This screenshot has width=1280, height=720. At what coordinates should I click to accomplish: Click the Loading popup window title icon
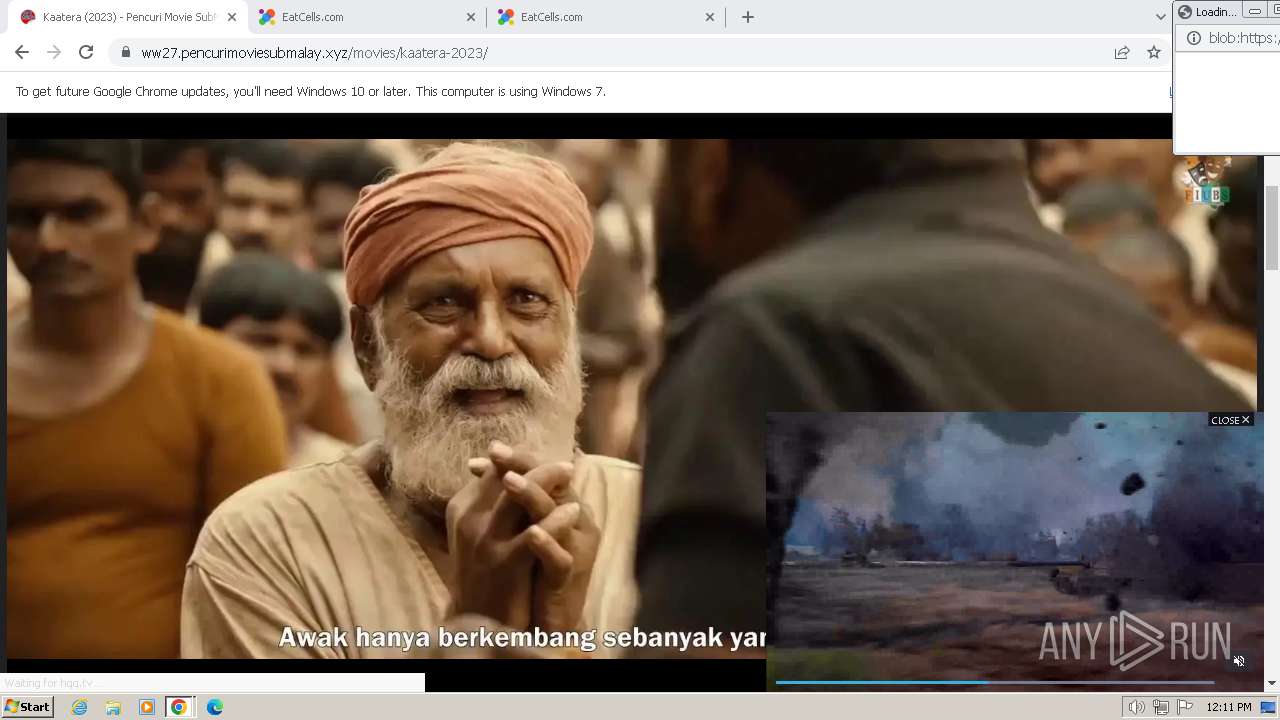coord(1185,12)
